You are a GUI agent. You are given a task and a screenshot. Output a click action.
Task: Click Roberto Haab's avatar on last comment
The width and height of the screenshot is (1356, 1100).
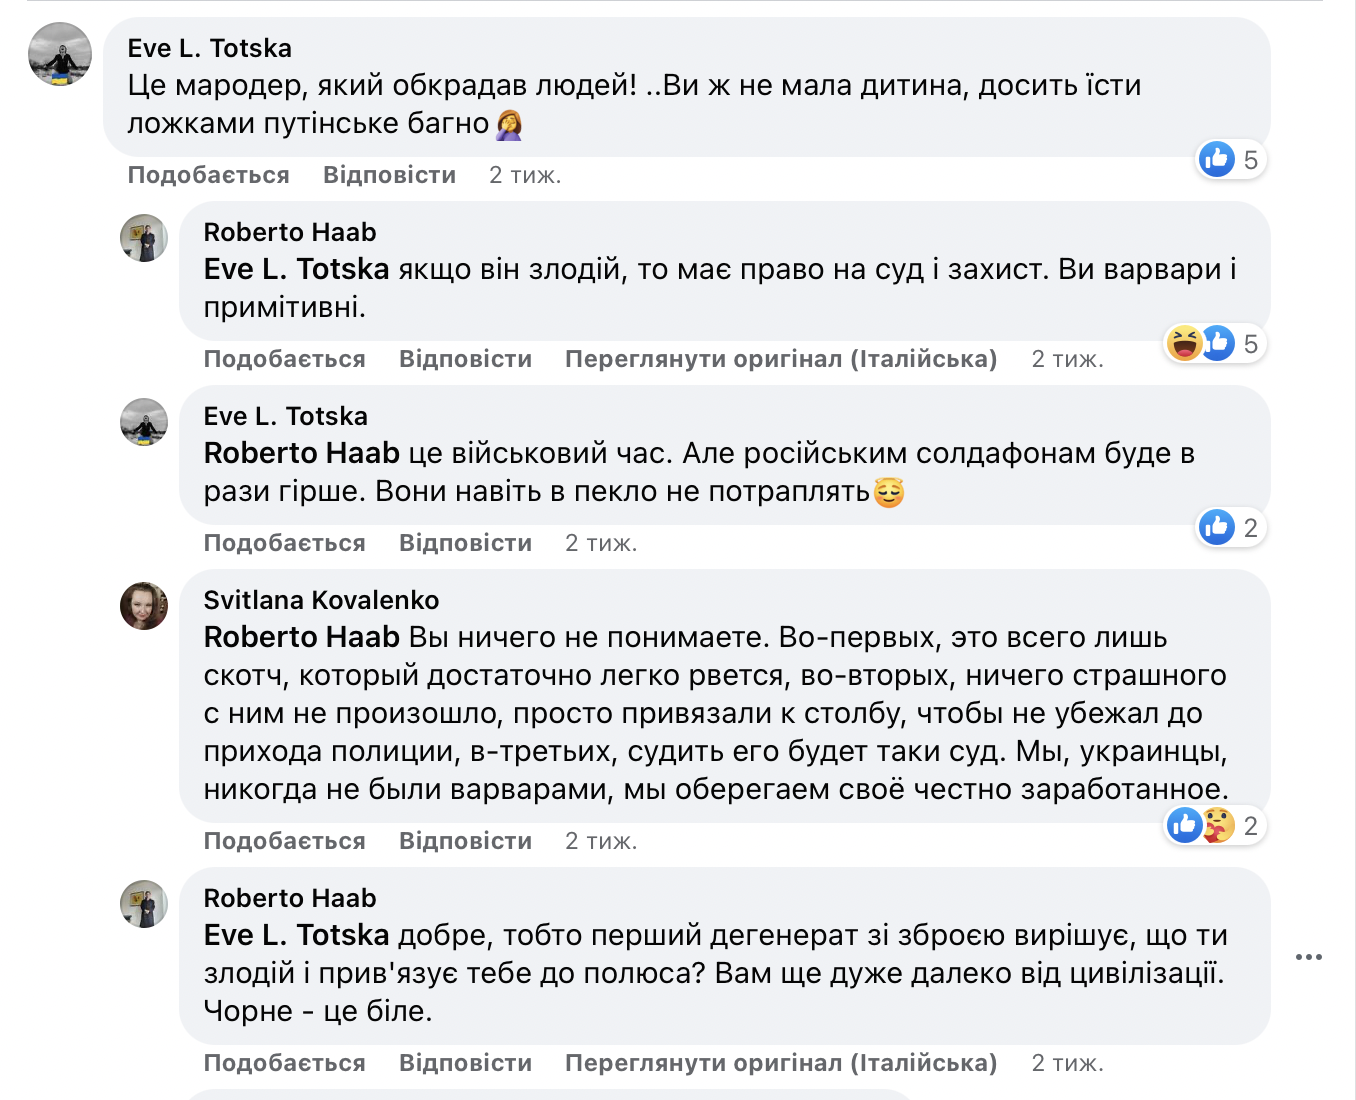tap(144, 904)
